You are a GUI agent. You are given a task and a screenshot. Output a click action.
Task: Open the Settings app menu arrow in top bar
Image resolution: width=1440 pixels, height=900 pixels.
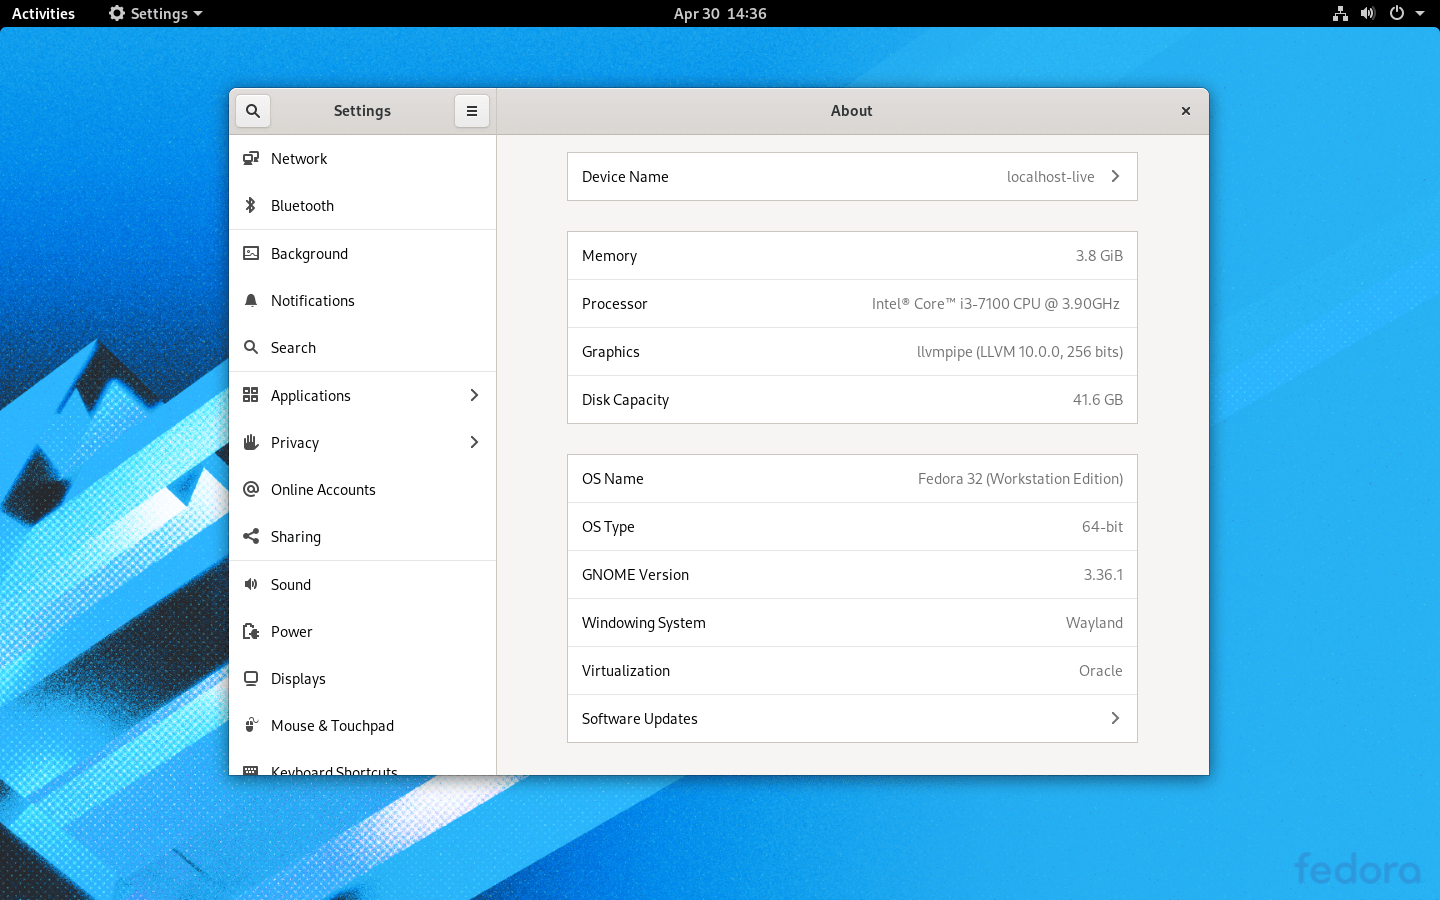pyautogui.click(x=198, y=14)
